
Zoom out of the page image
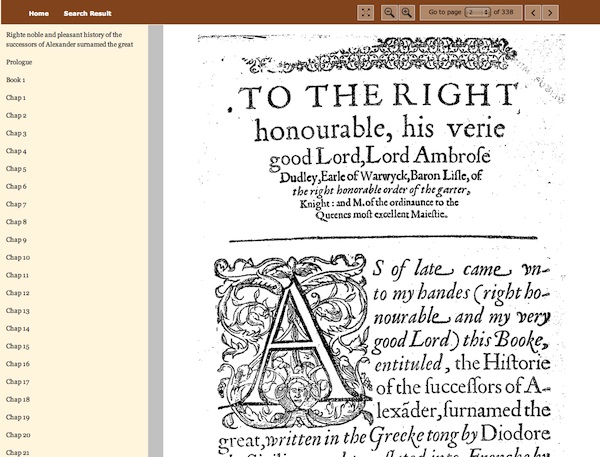pos(389,13)
